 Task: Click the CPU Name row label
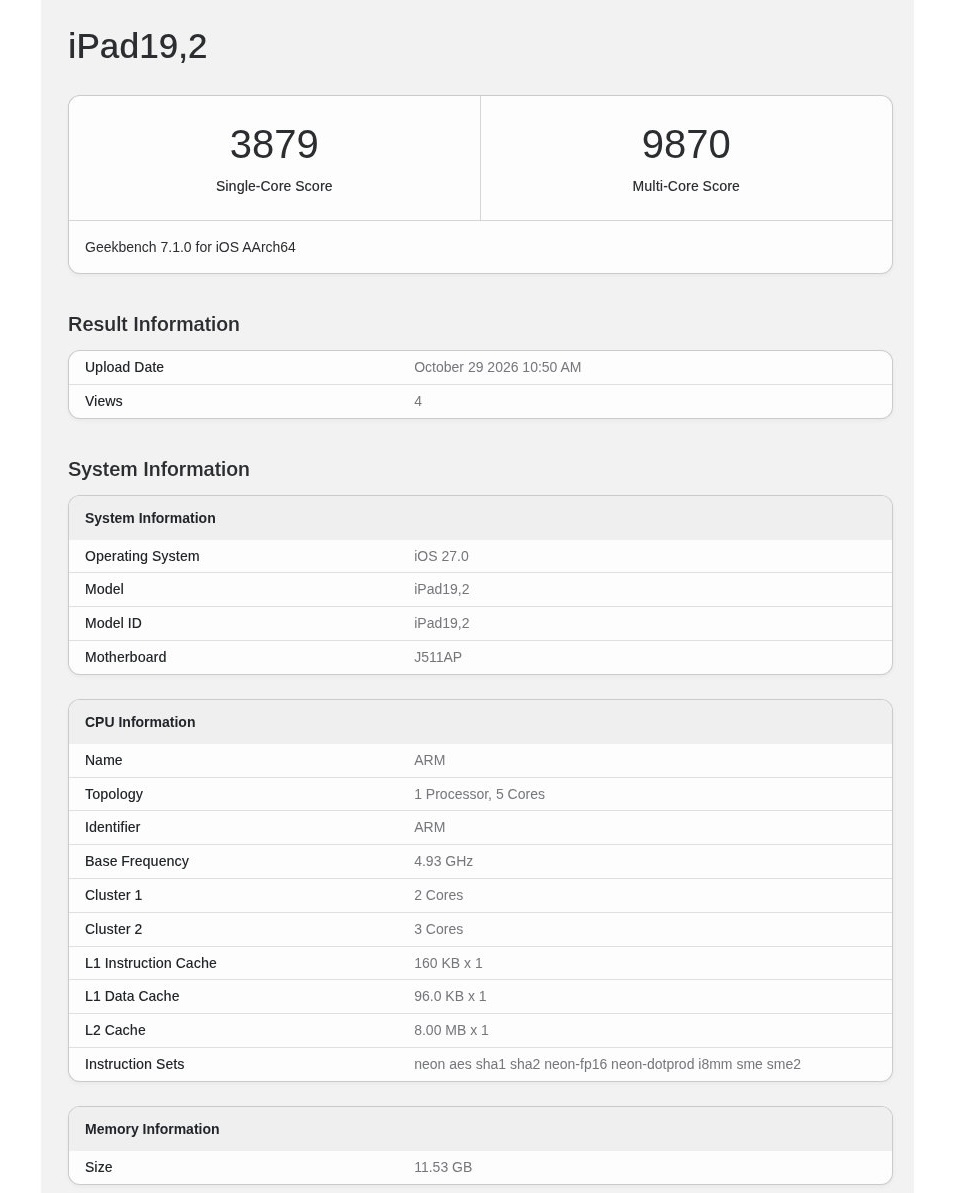103,760
